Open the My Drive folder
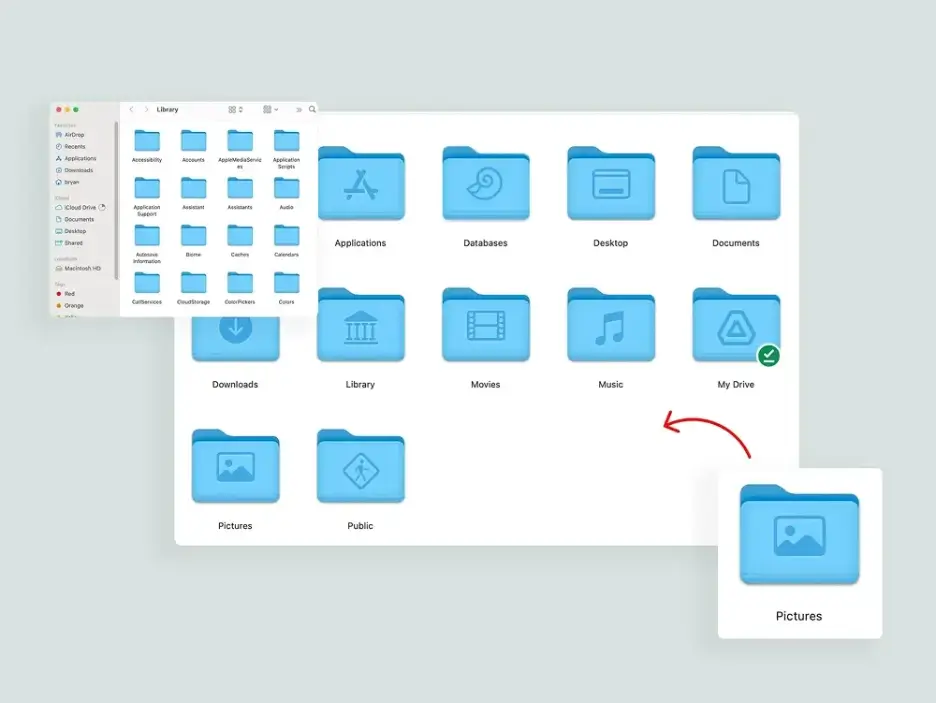The height and width of the screenshot is (703, 936). (736, 325)
